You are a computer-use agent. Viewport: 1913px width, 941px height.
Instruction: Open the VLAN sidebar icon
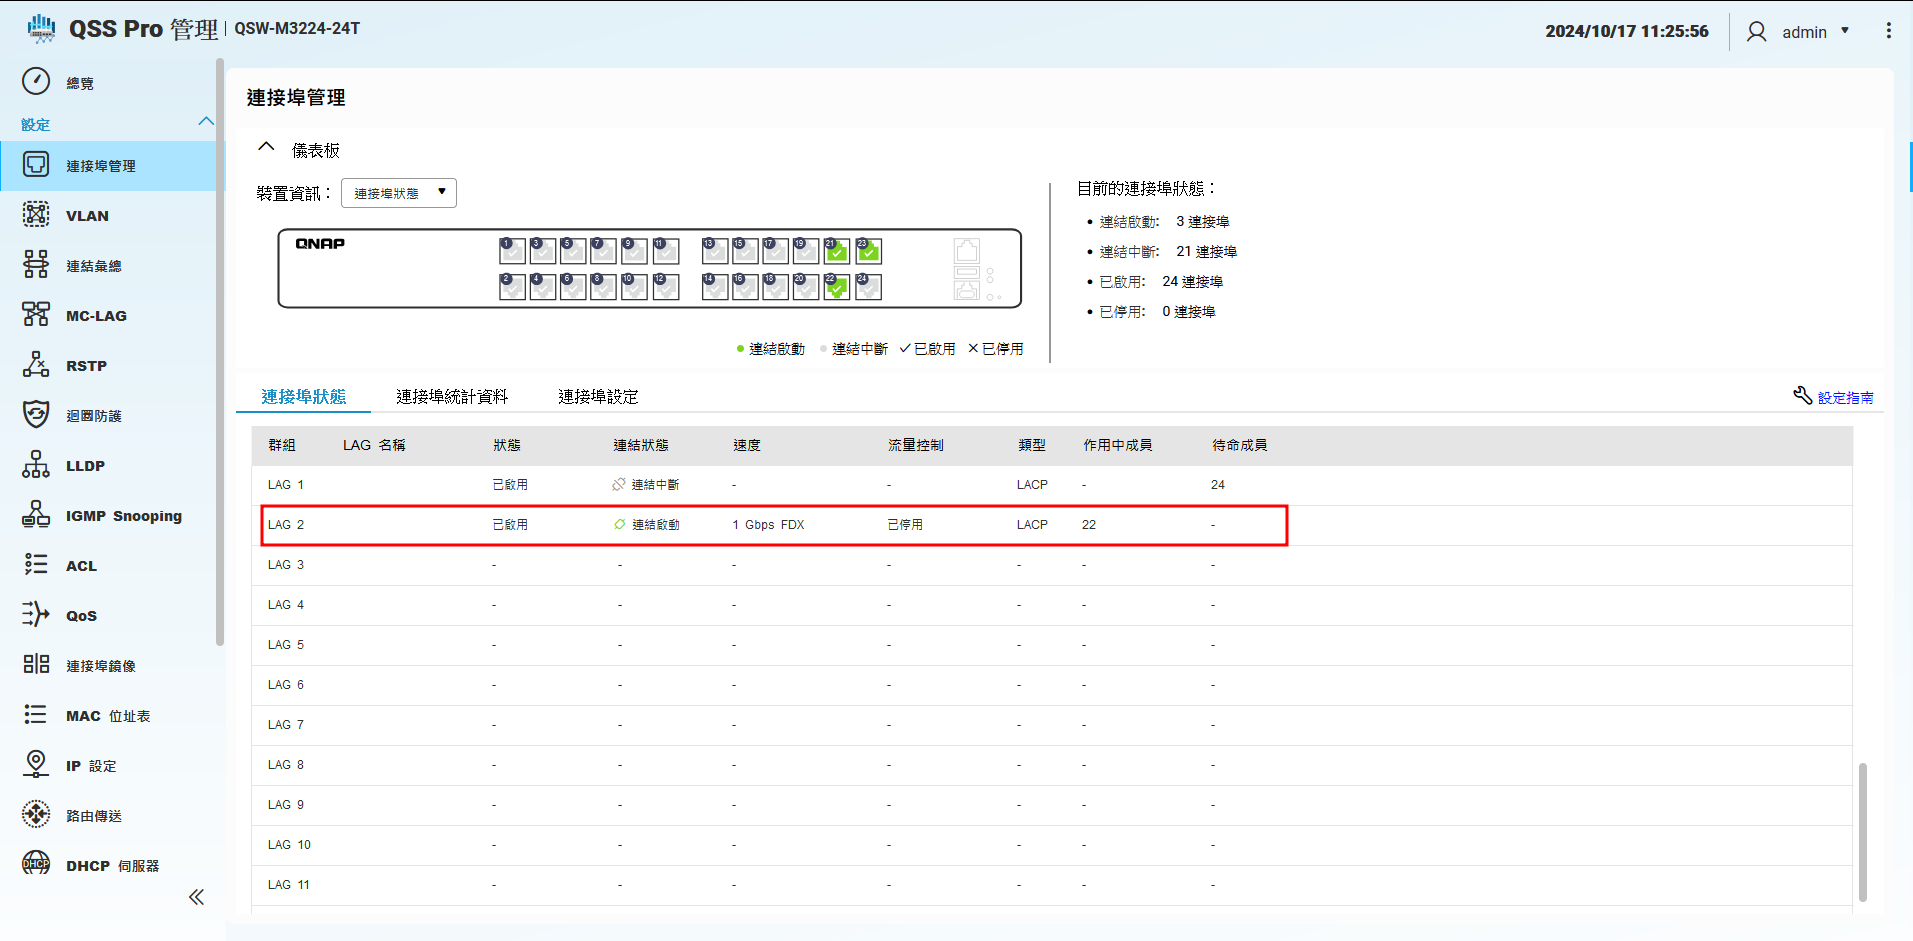pyautogui.click(x=36, y=214)
